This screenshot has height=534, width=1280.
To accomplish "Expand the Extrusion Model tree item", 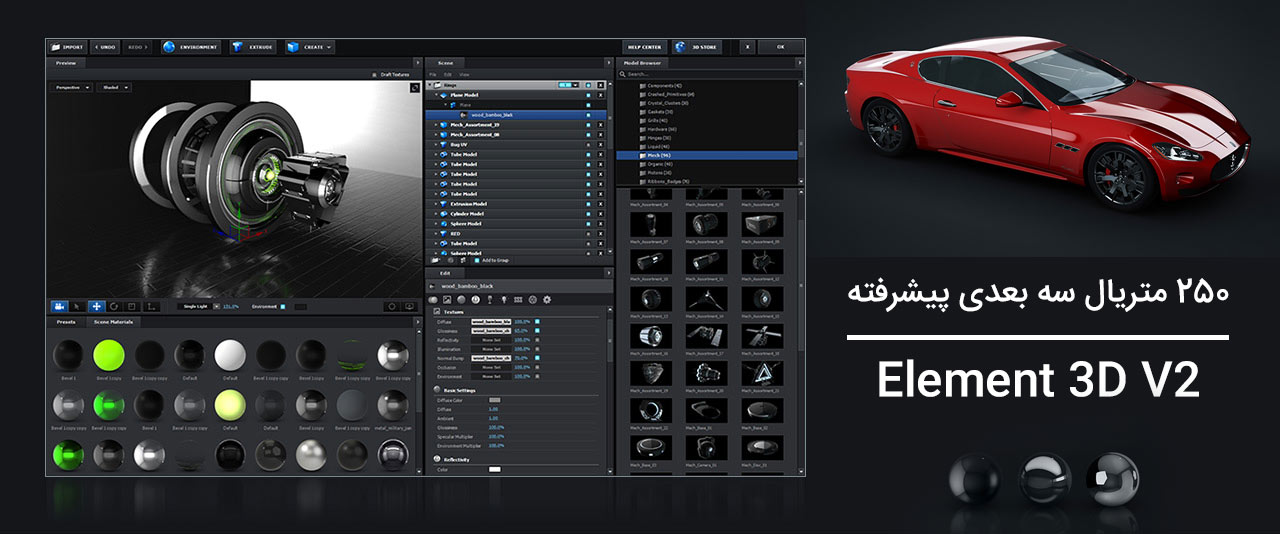I will click(436, 205).
